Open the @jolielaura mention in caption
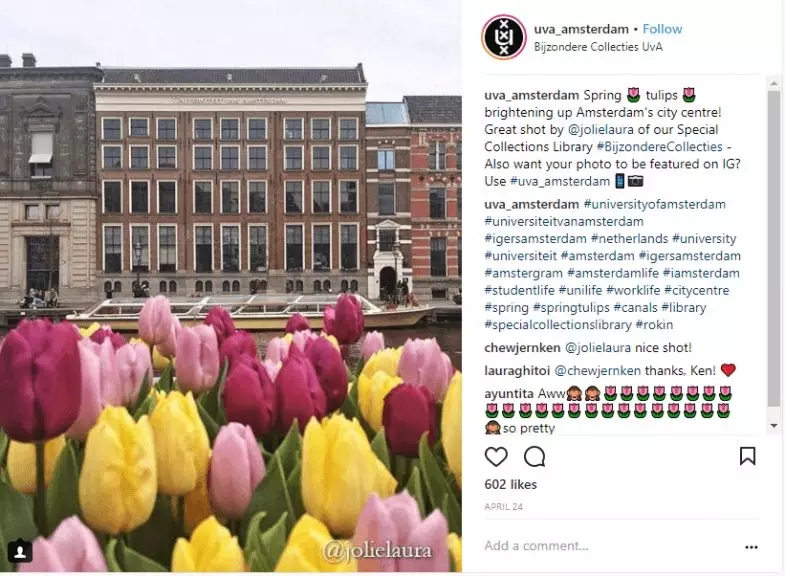The width and height of the screenshot is (785, 576). tap(600, 130)
